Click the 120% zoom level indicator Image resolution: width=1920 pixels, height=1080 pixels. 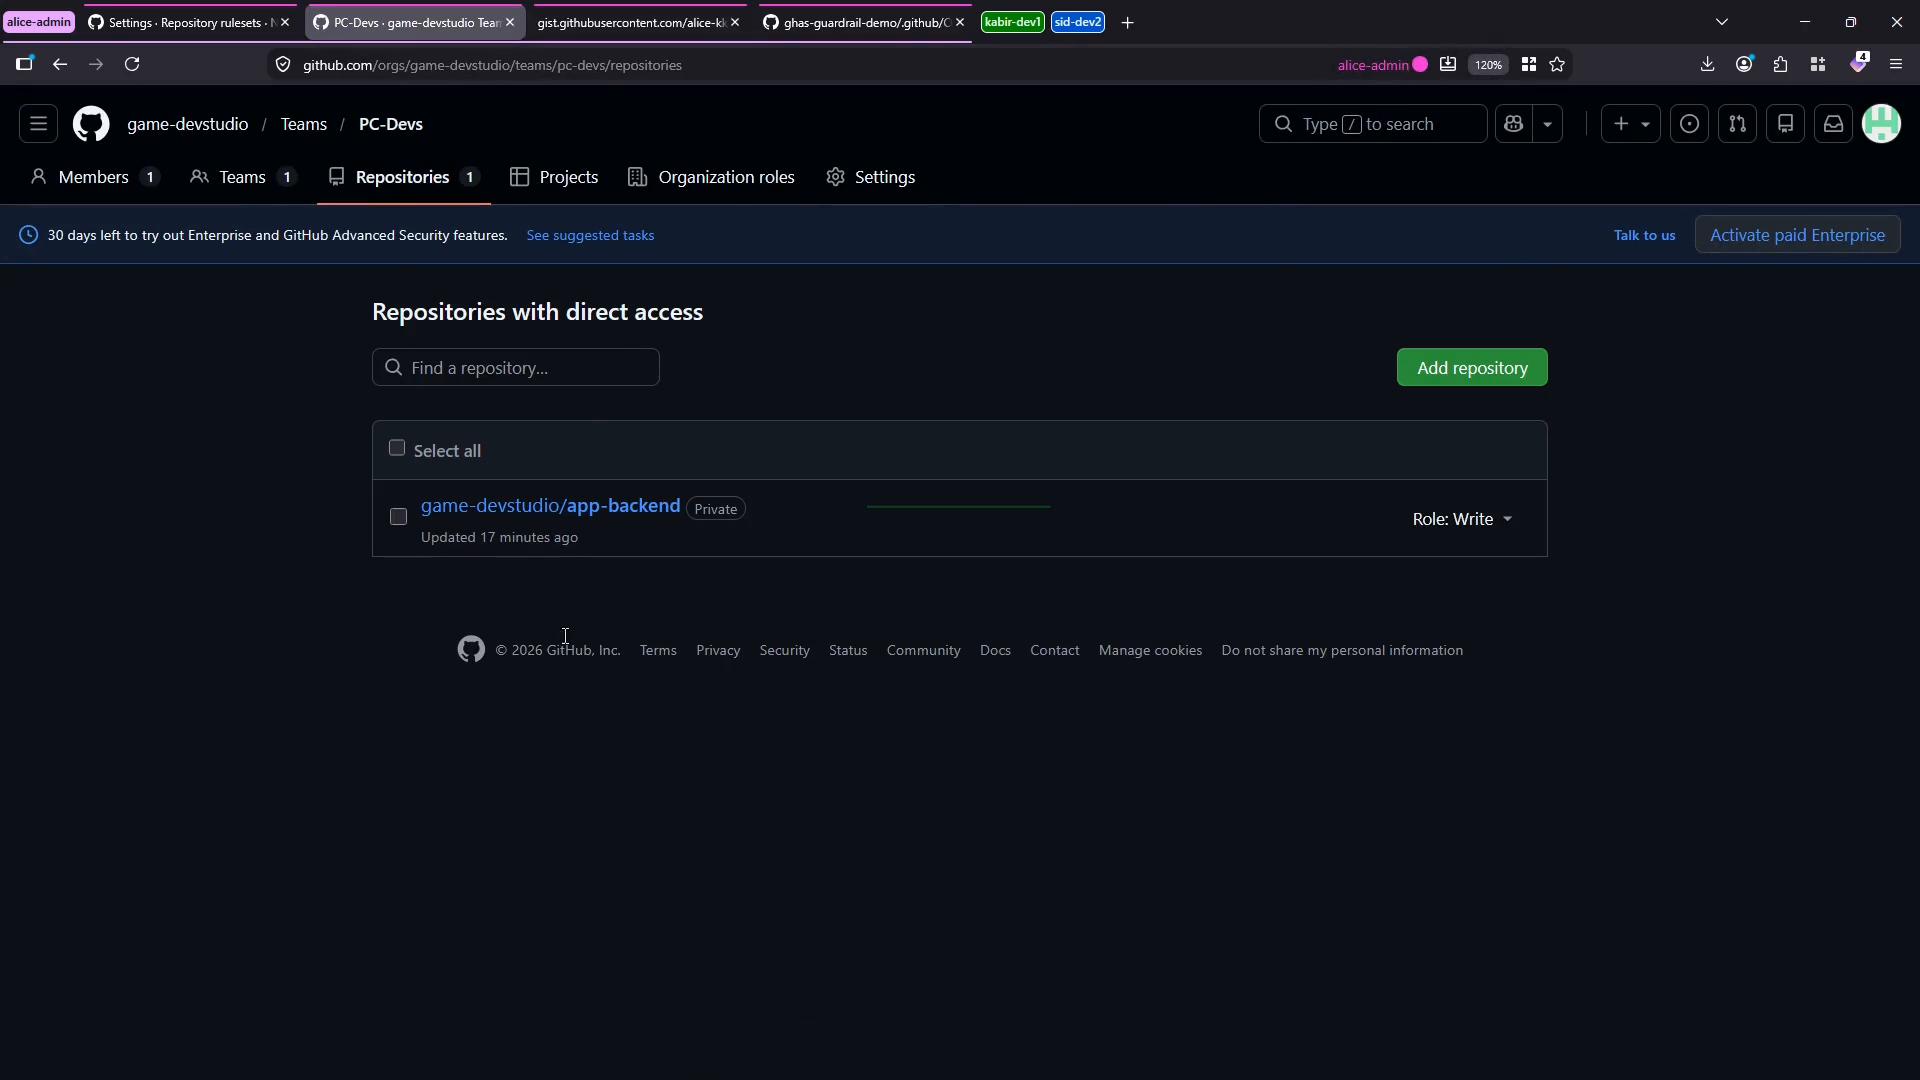[1488, 64]
